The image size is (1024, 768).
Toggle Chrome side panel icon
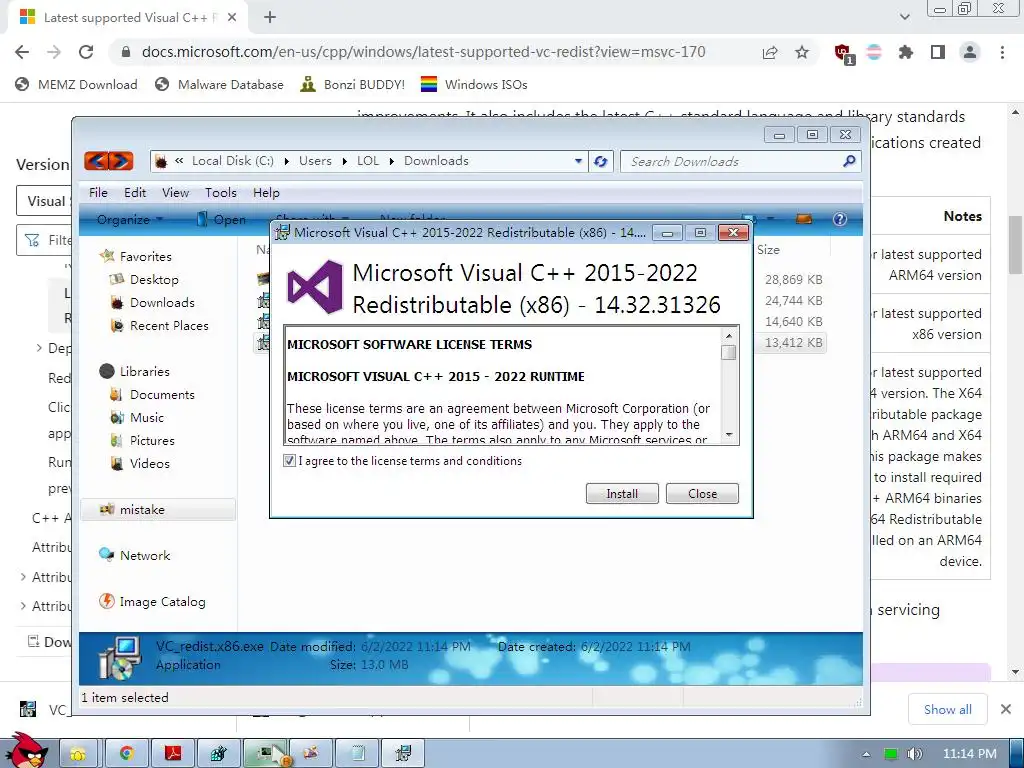click(938, 52)
